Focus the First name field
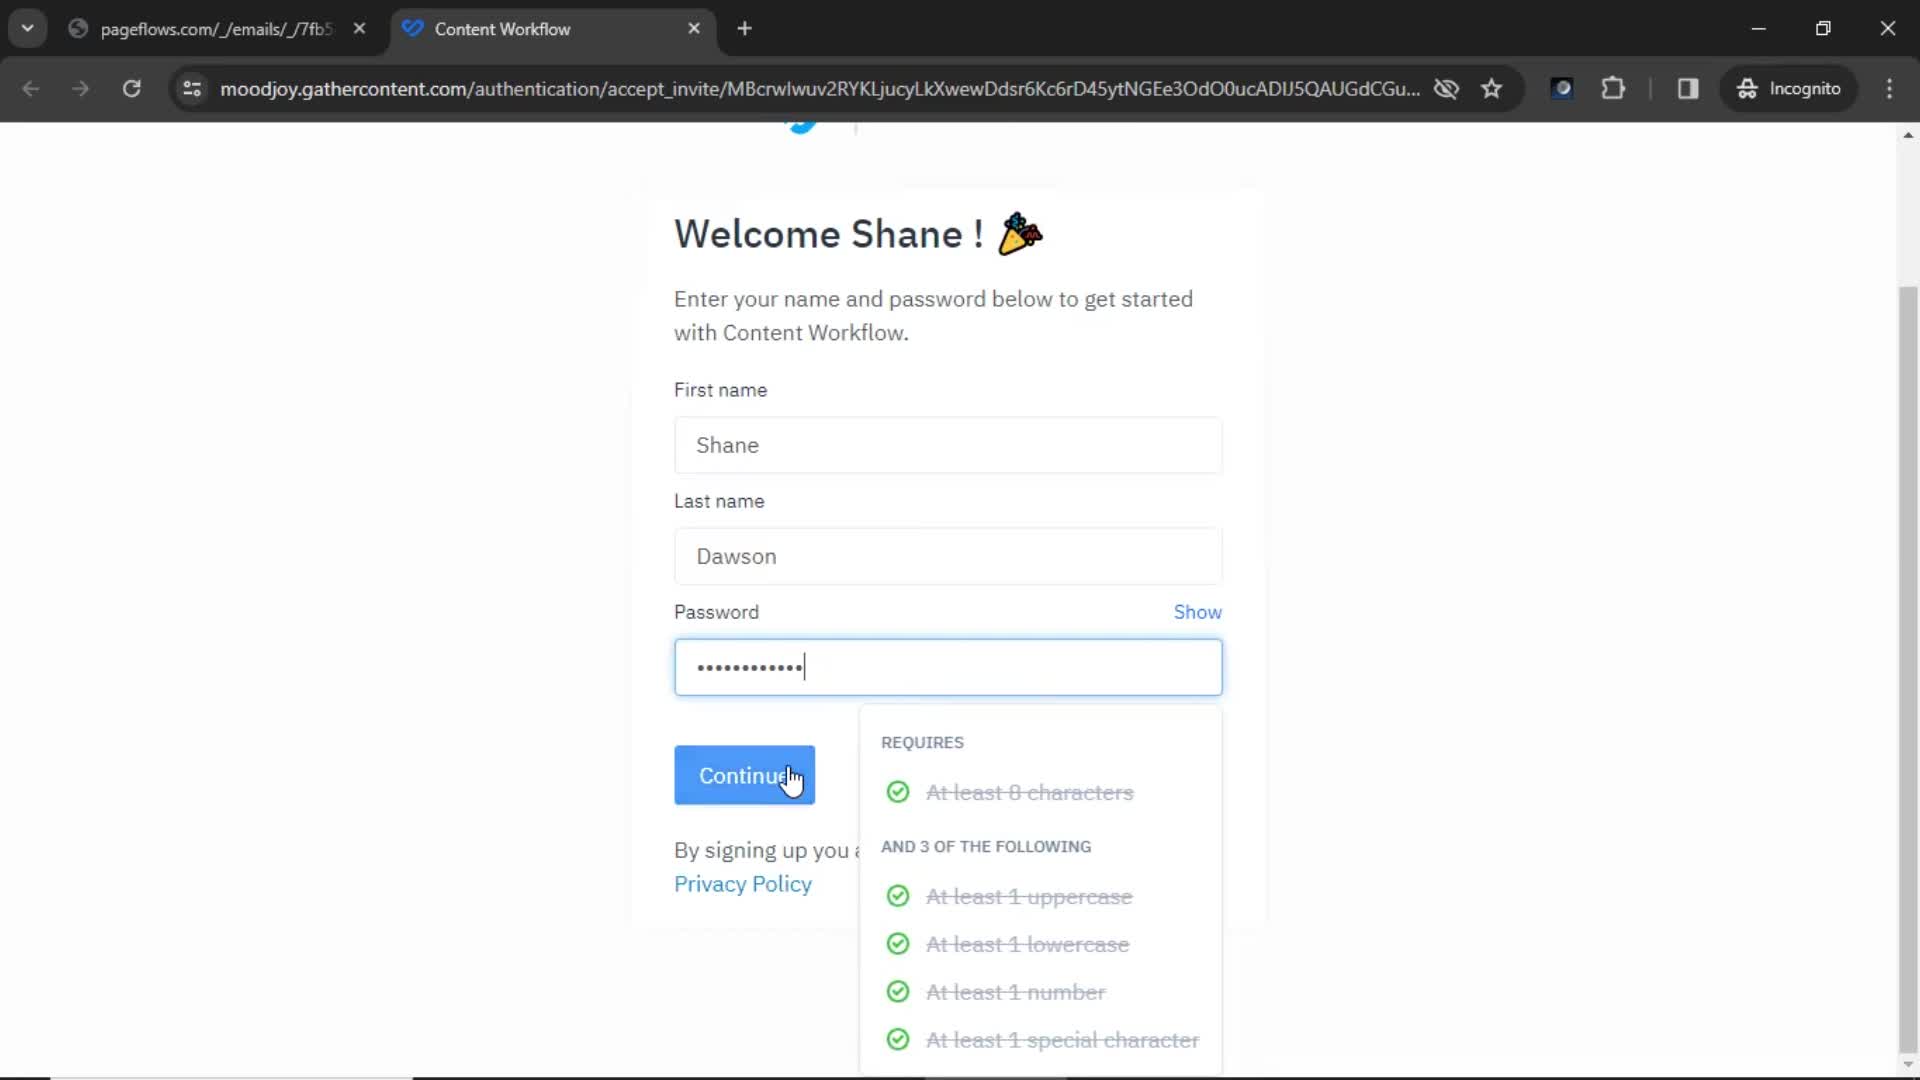The image size is (1920, 1080). pyautogui.click(x=948, y=445)
